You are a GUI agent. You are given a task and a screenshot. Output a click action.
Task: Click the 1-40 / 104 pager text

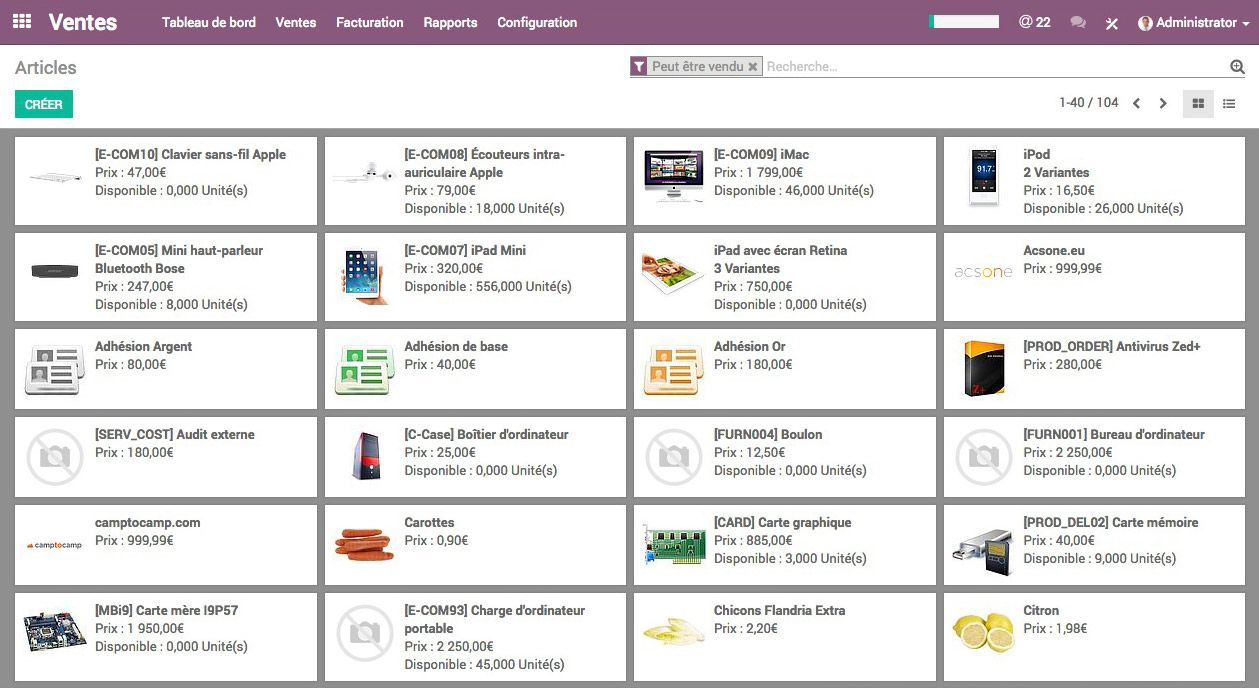(x=1089, y=102)
